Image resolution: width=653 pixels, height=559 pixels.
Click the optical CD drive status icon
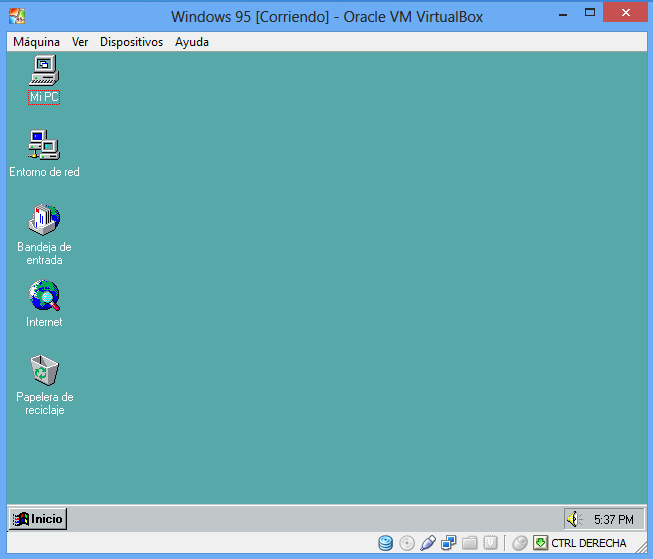[407, 543]
